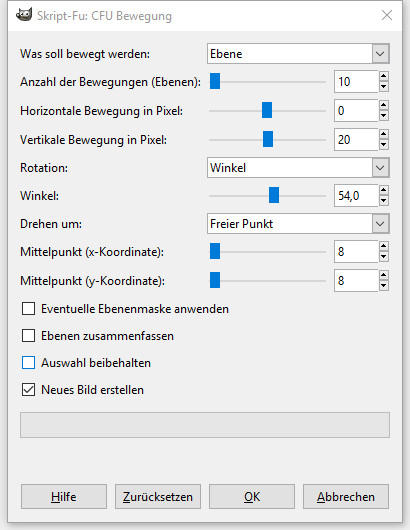Close the Skript-Fu CFU Bewegung dialog

click(387, 15)
